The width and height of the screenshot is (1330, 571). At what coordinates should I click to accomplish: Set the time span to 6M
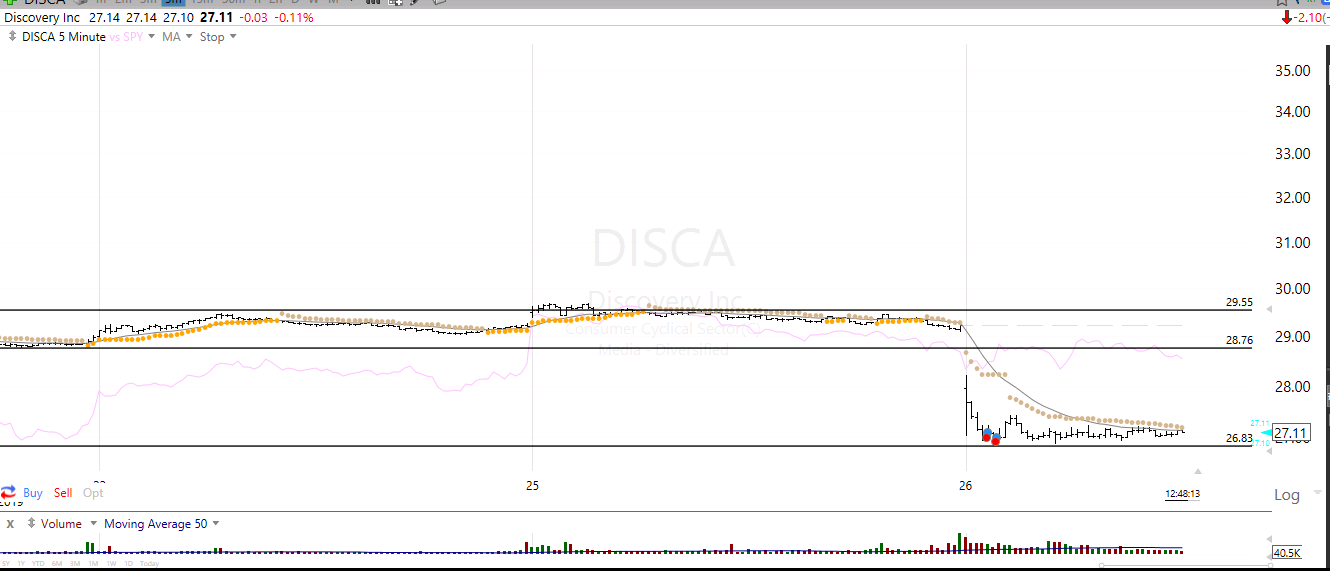[x=57, y=563]
